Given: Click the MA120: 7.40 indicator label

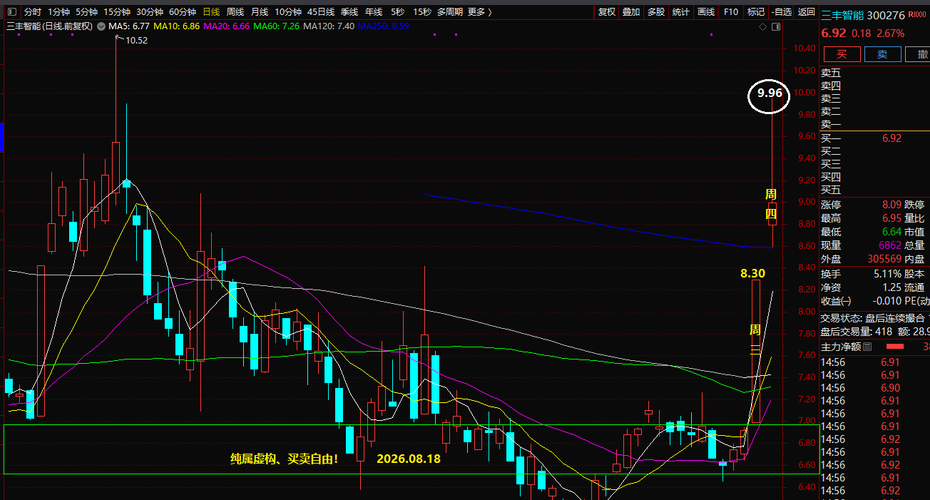Looking at the screenshot, I should pos(329,27).
